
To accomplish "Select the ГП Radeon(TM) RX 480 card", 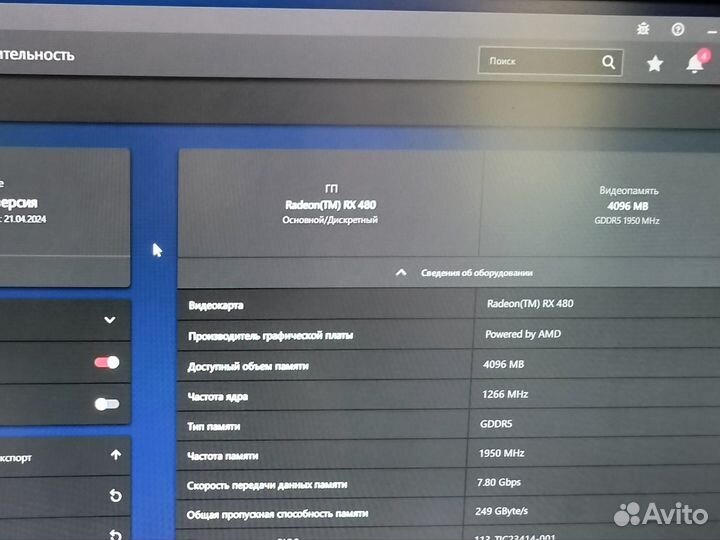I will click(330, 204).
